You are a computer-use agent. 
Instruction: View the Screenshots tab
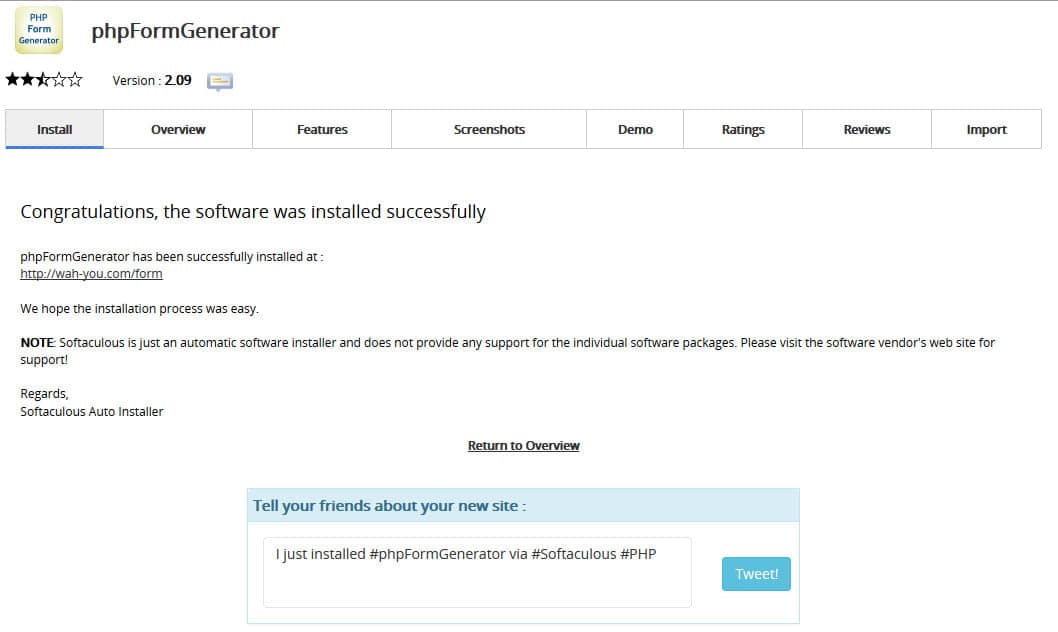(489, 130)
